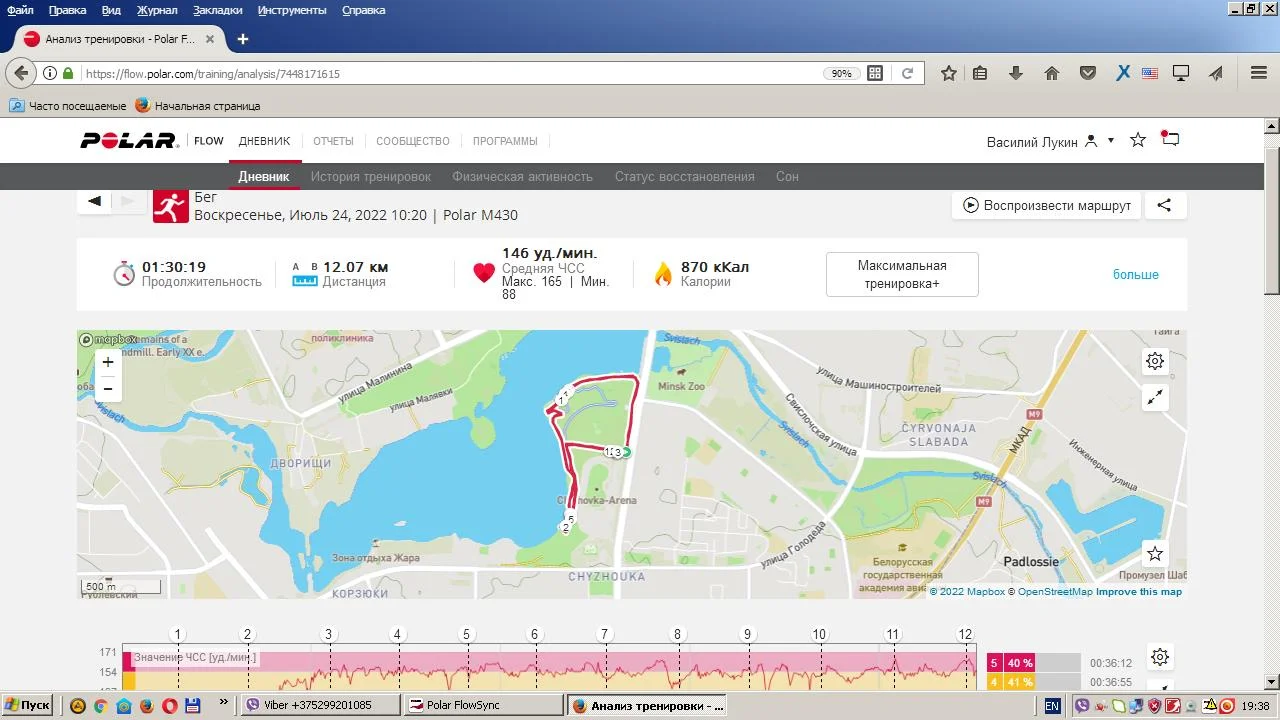Click the paper plane send icon

pos(1216,73)
